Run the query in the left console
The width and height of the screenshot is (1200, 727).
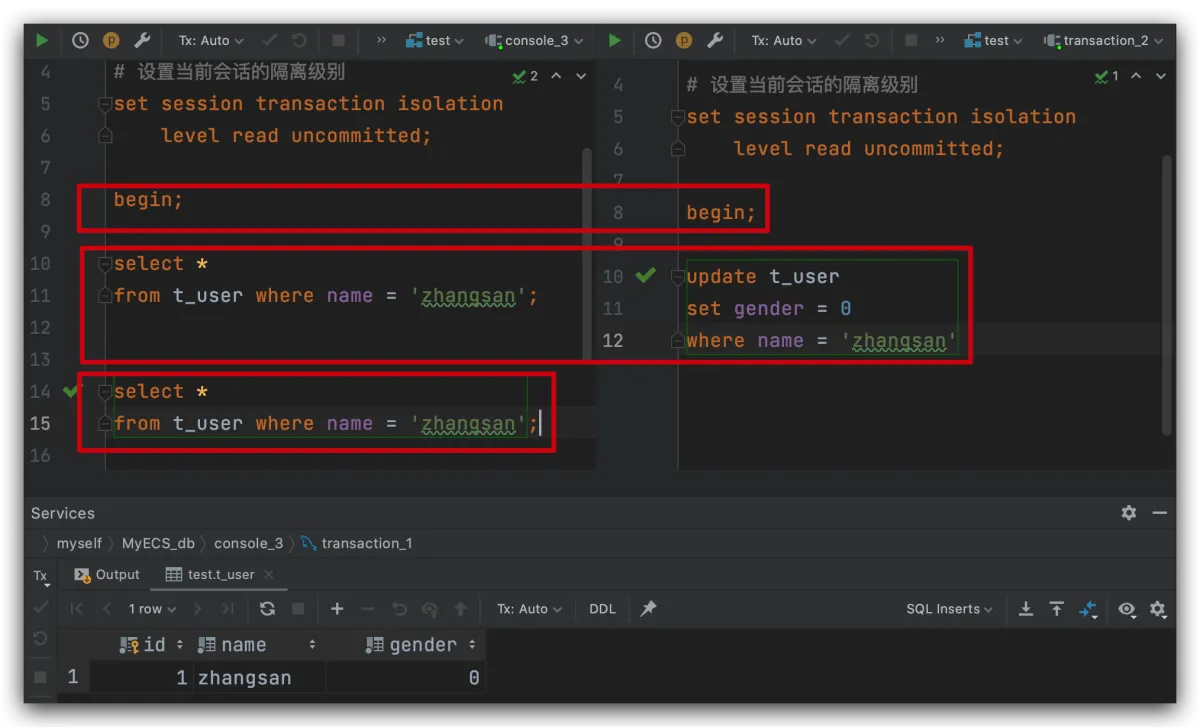tap(41, 41)
